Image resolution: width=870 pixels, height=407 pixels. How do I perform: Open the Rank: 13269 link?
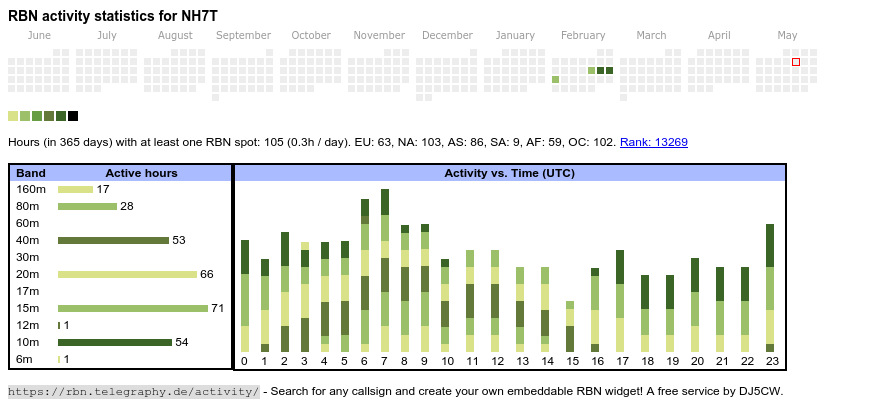coord(653,142)
